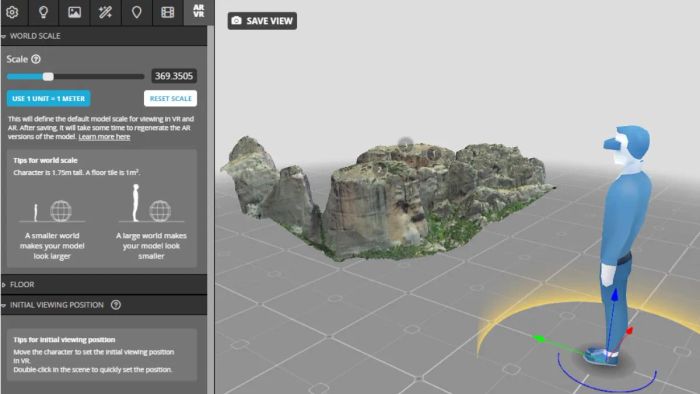Click the Initial Viewing Position help icon
700x394 pixels.
(116, 305)
